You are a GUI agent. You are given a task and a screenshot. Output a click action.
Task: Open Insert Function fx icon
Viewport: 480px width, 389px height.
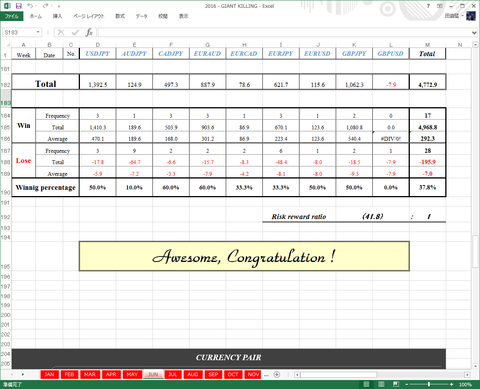click(x=89, y=32)
